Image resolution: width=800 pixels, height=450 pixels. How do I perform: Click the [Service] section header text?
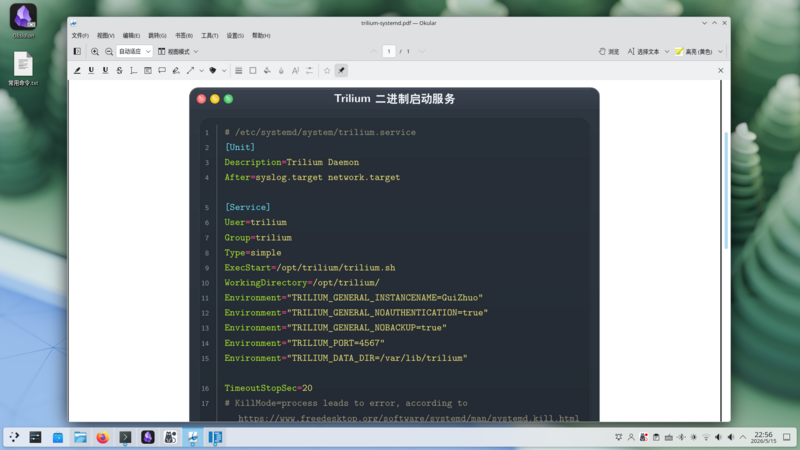(247, 207)
